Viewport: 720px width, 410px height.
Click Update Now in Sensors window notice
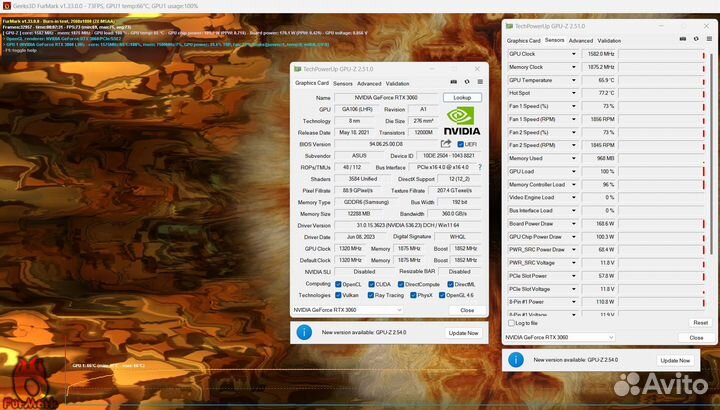[x=675, y=360]
